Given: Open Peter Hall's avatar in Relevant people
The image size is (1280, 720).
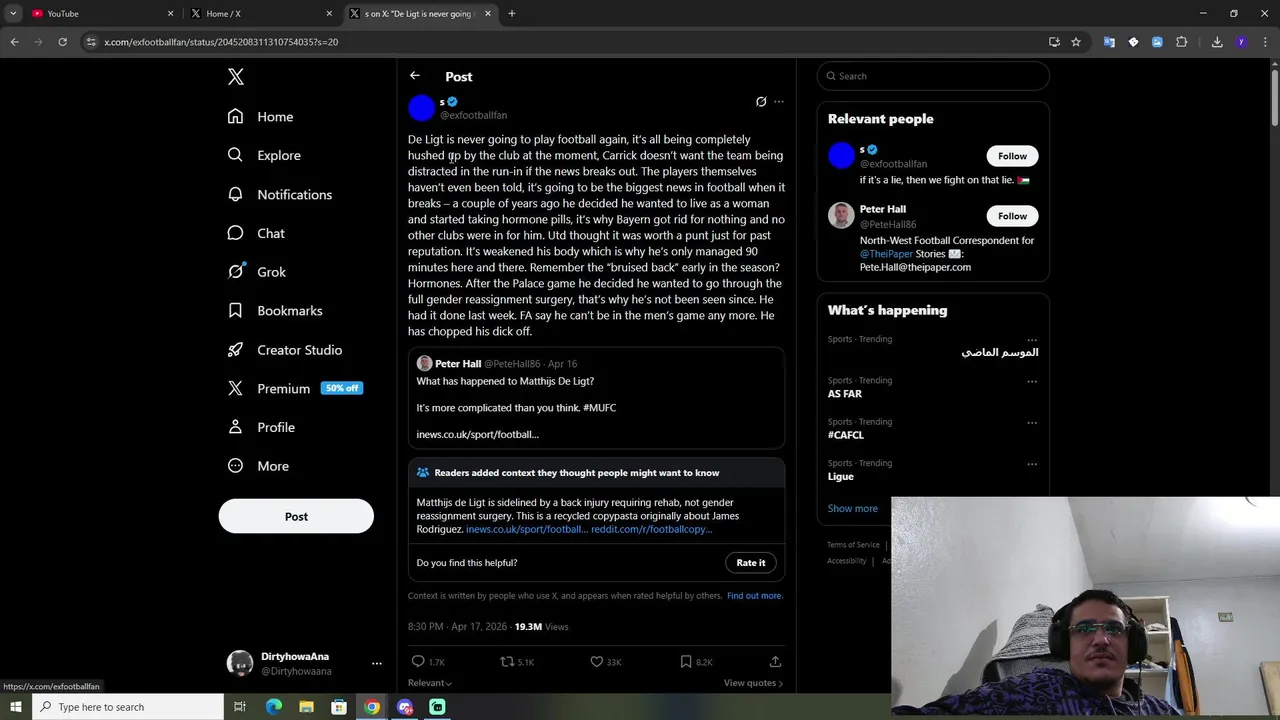Looking at the screenshot, I should click(x=841, y=215).
